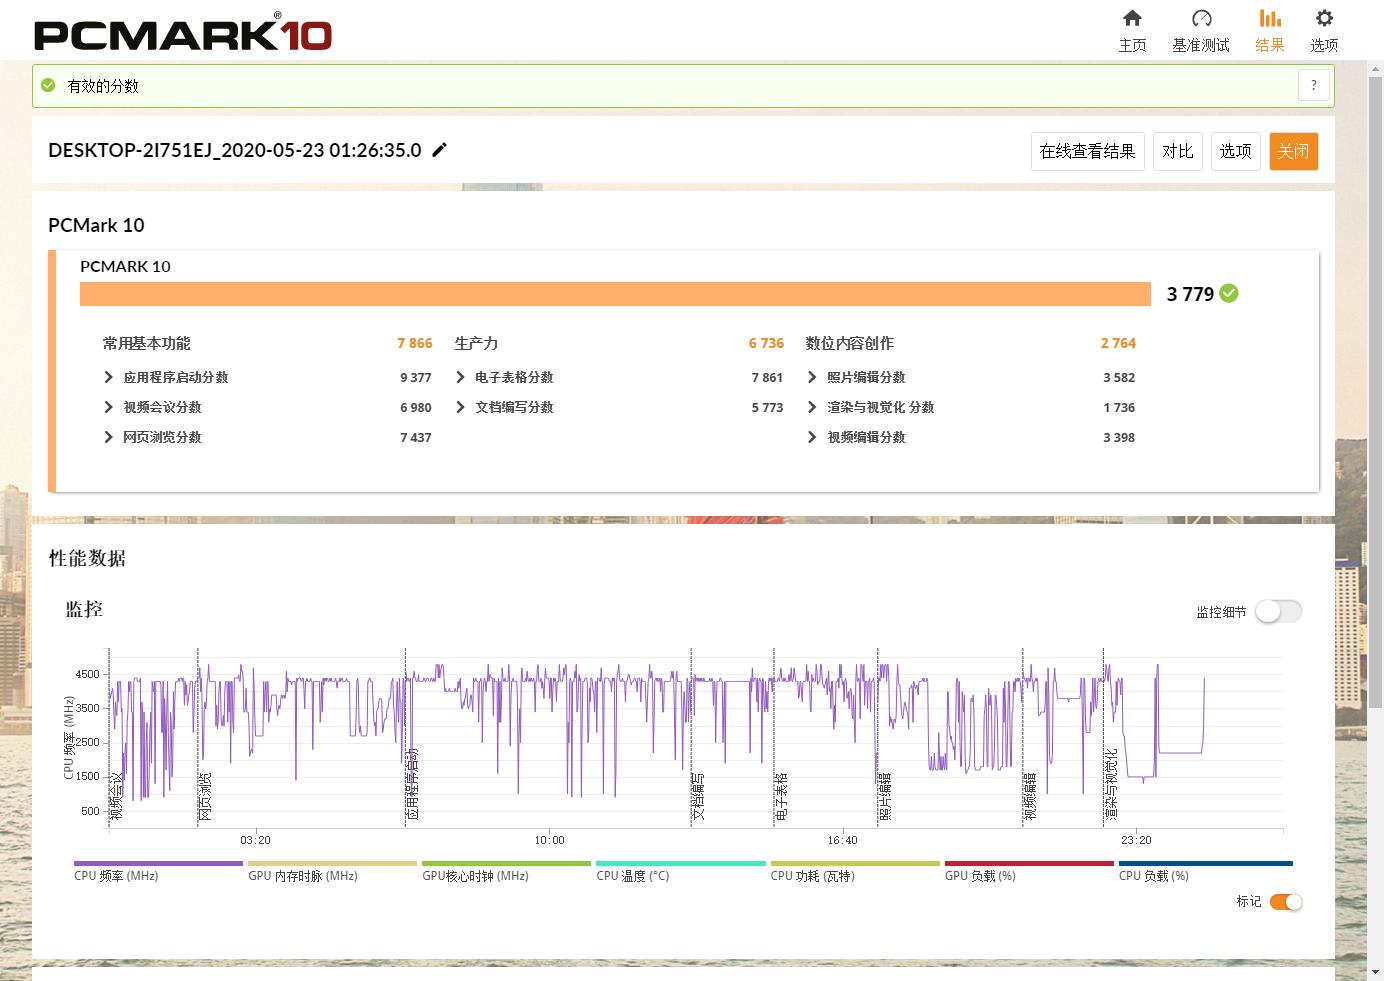Click the 常用基本功能 heading
The width and height of the screenshot is (1384, 981).
[x=146, y=343]
